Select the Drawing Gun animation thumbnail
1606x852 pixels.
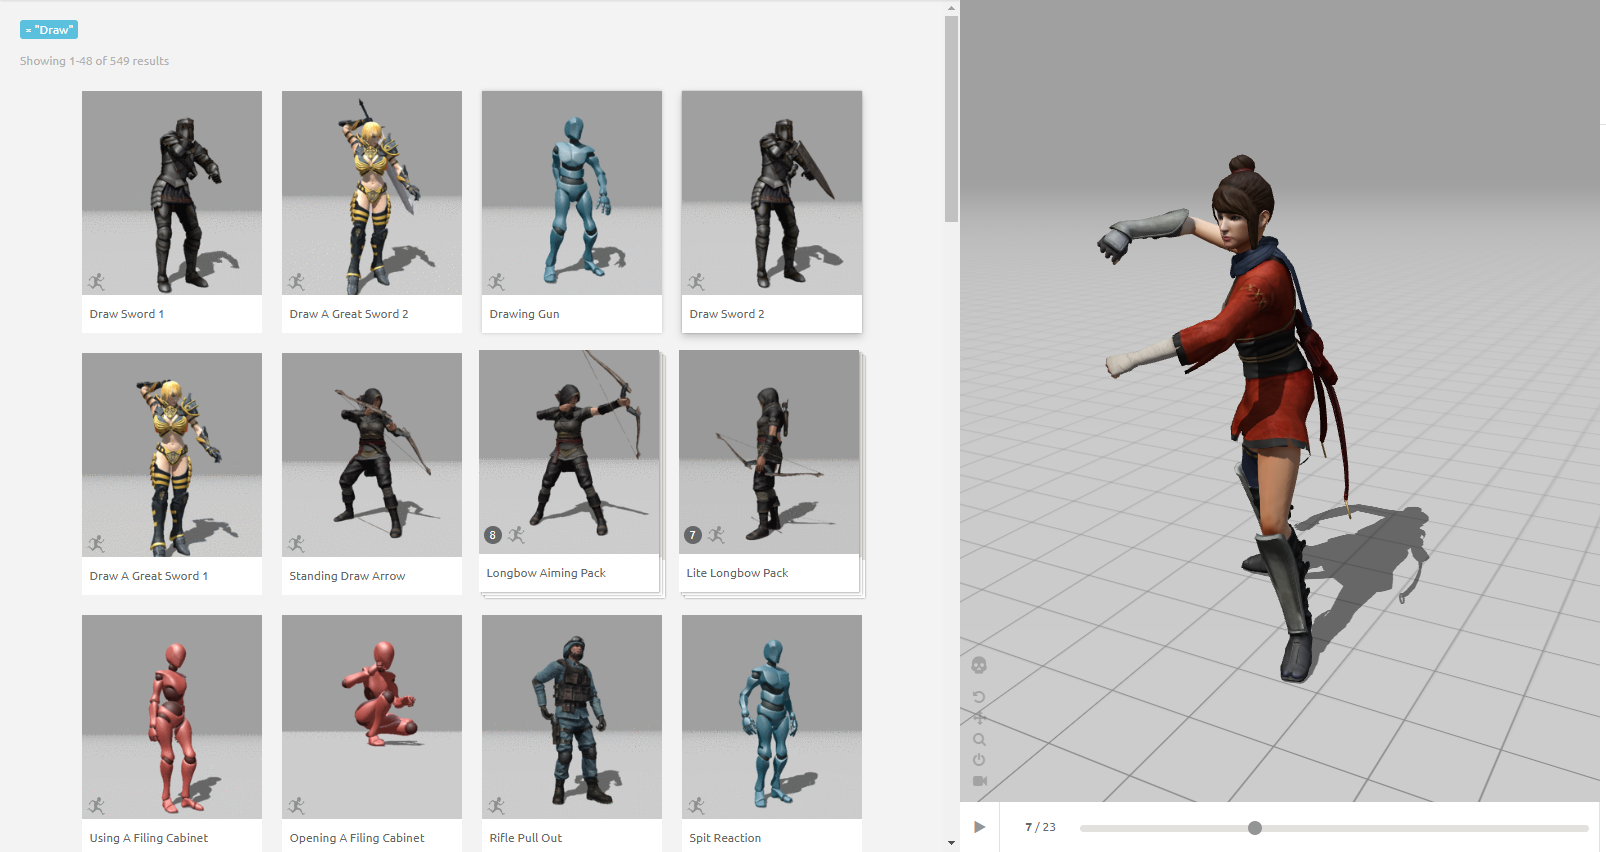(x=572, y=193)
